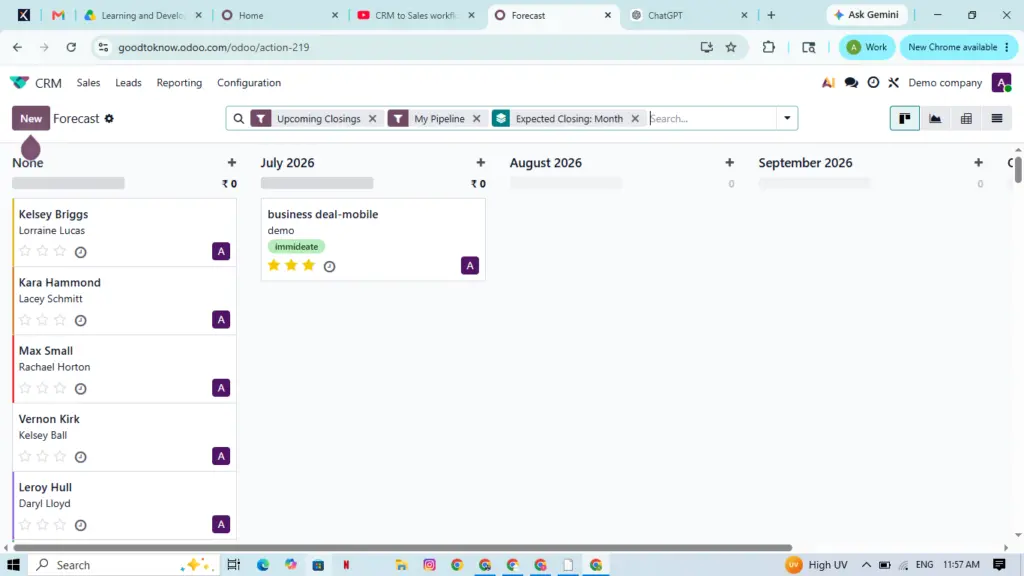The height and width of the screenshot is (576, 1024).
Task: Click salesperson avatar on business deal-mobile card
Action: [470, 265]
